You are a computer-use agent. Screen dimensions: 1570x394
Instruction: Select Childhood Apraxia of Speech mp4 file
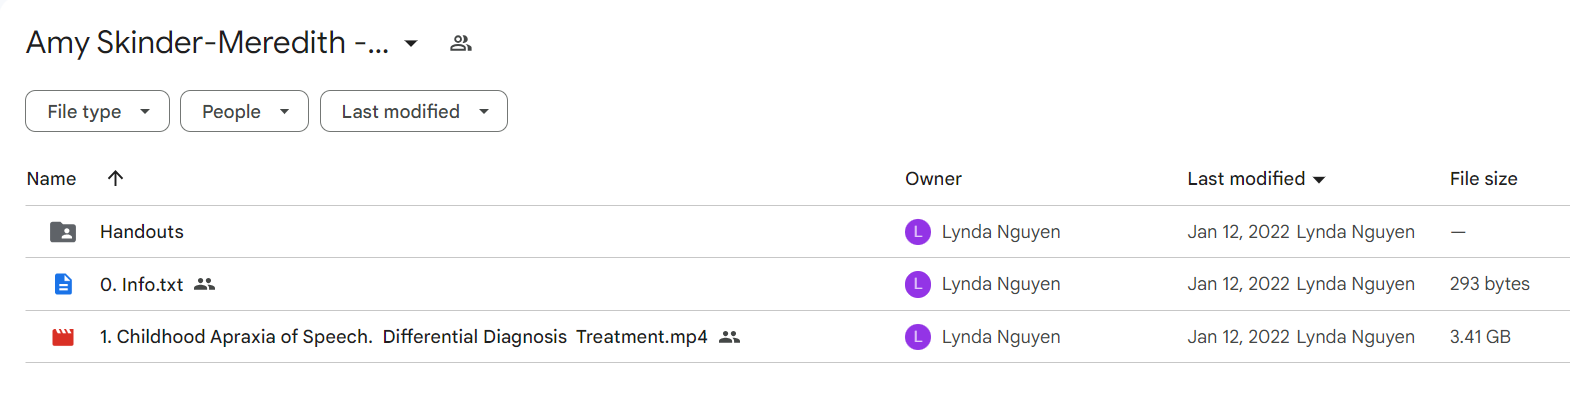tap(797, 337)
